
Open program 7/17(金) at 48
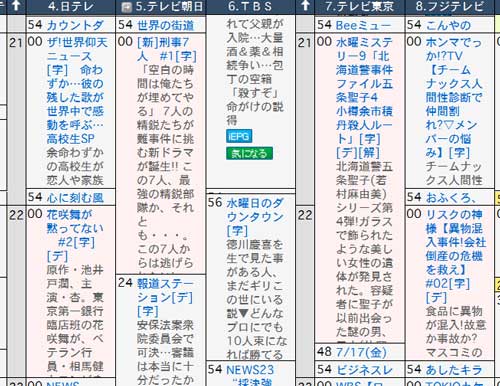point(361,352)
